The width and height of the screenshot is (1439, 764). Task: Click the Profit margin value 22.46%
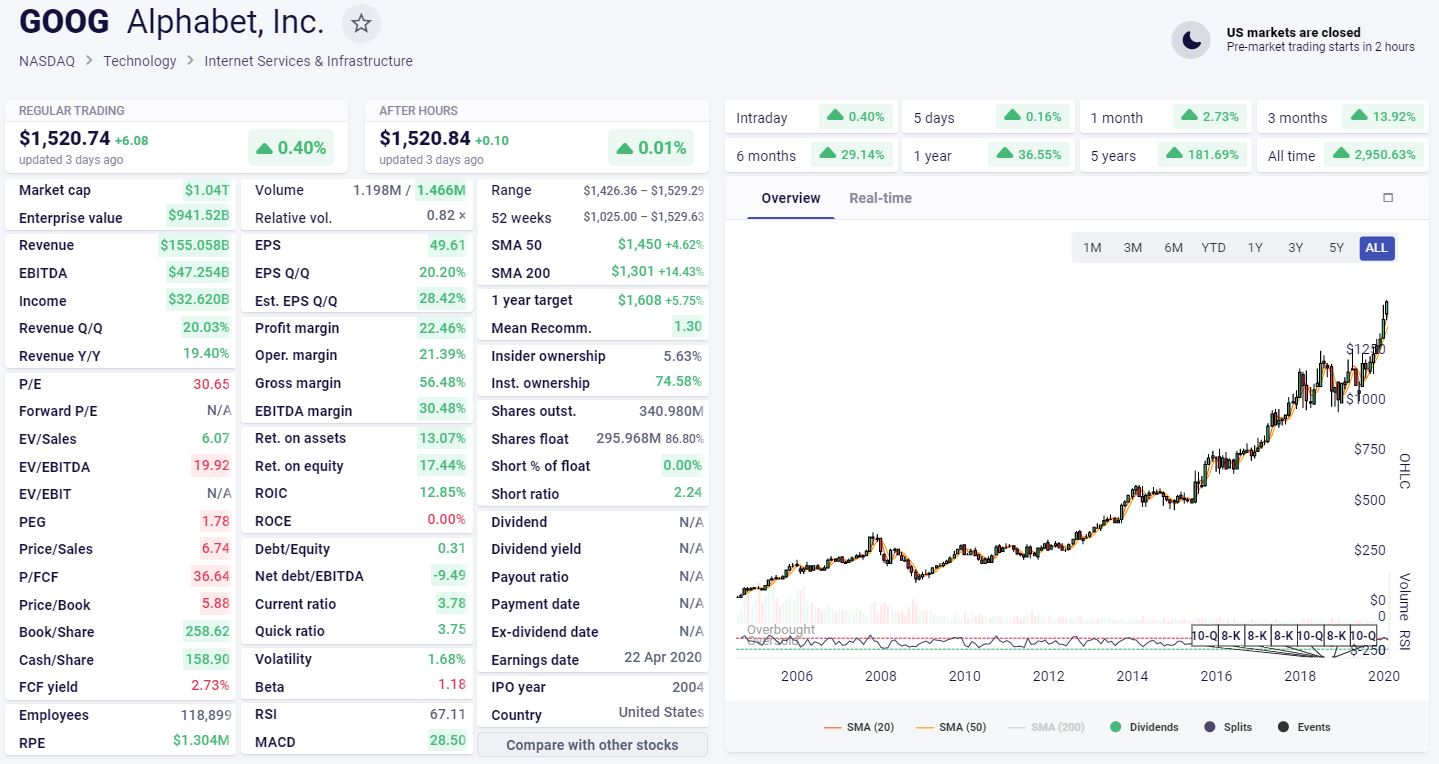pyautogui.click(x=443, y=328)
